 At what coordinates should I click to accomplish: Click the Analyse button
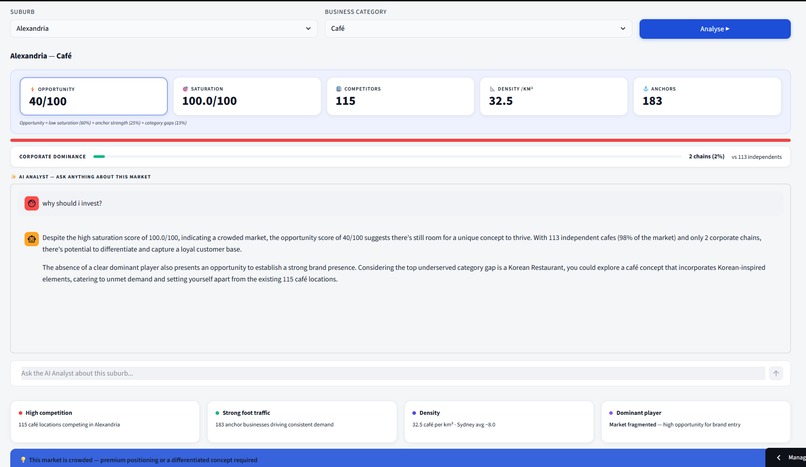pos(715,29)
